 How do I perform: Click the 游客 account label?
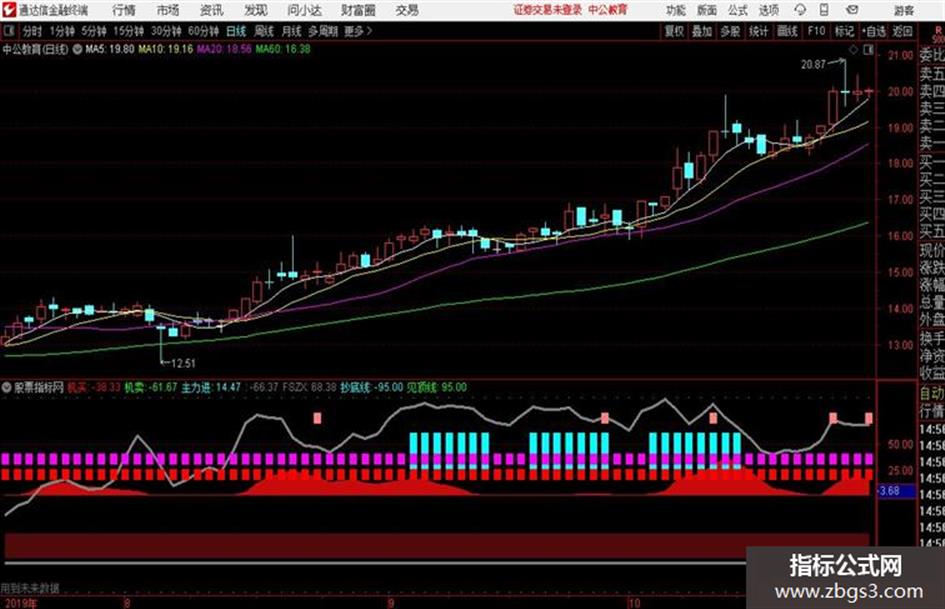[903, 10]
